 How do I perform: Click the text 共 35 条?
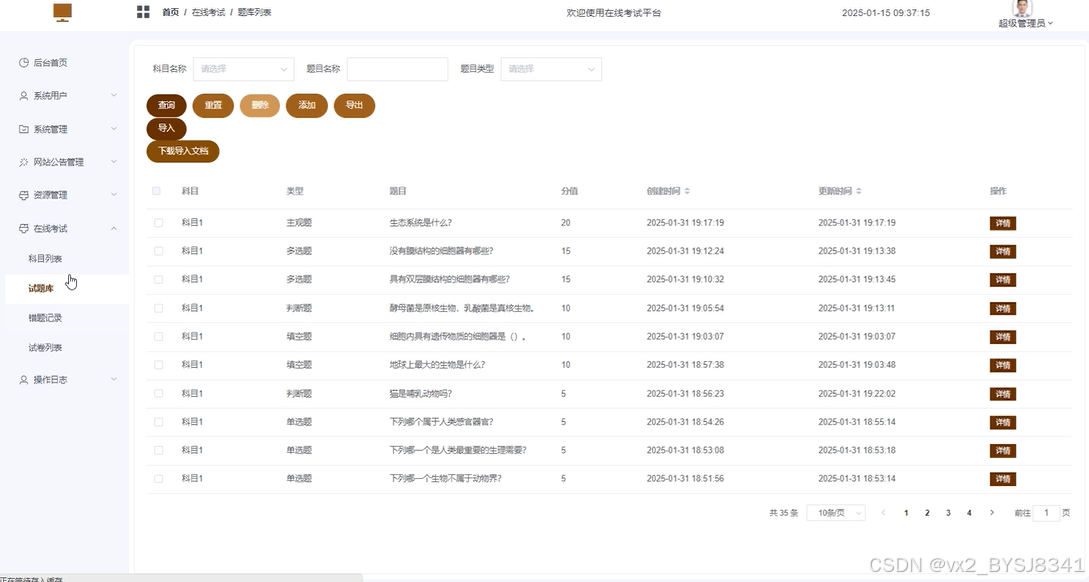pos(783,513)
